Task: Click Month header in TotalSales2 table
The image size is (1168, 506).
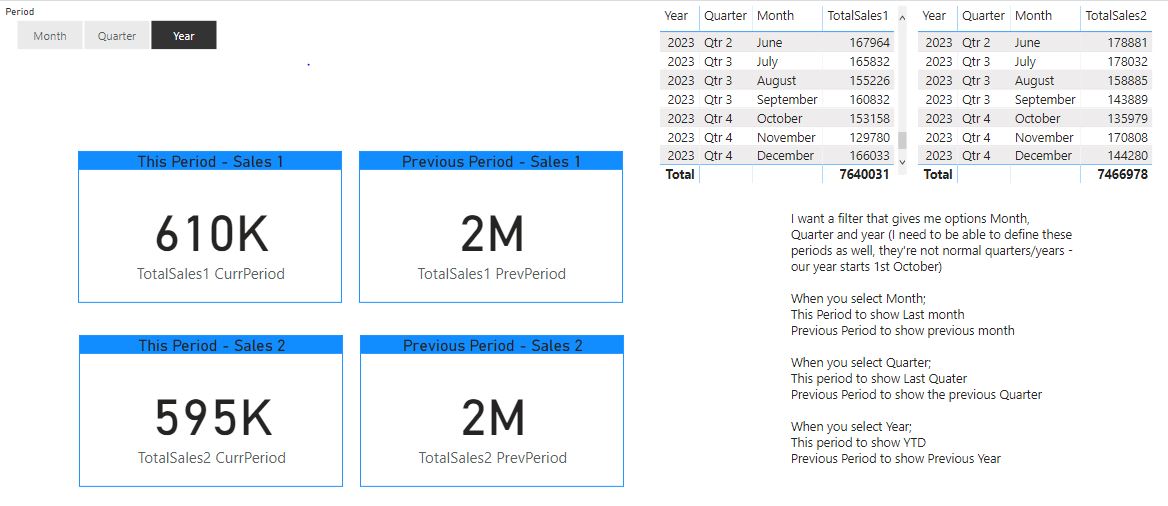Action: pyautogui.click(x=1033, y=15)
